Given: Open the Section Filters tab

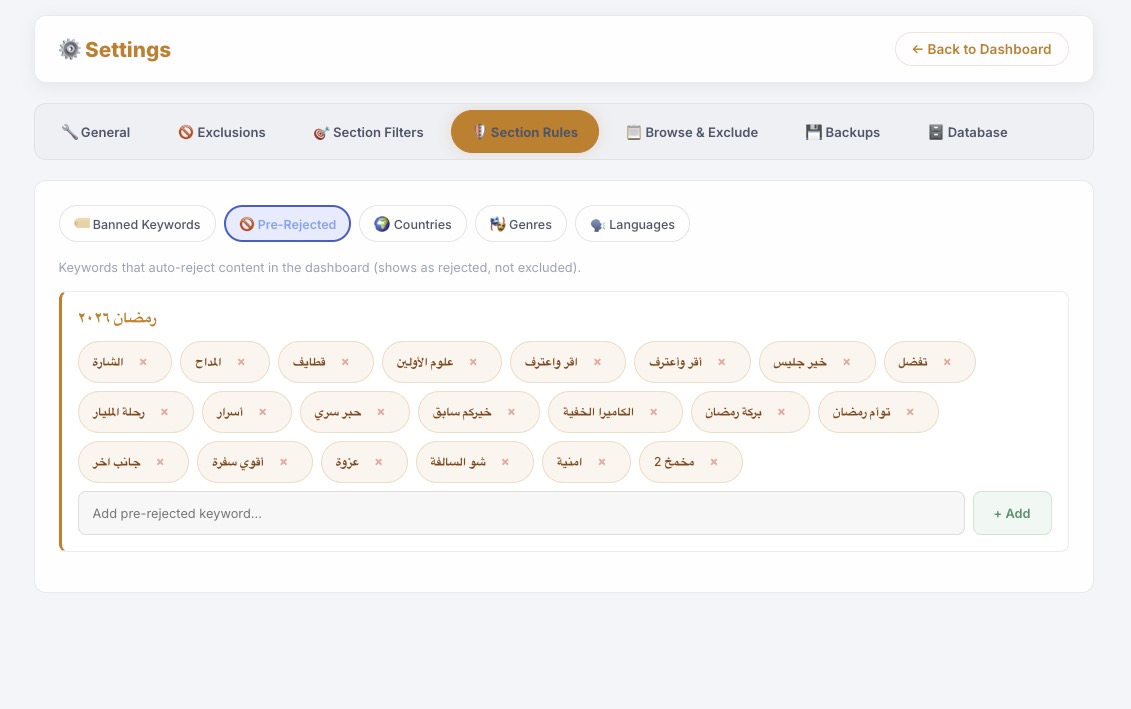Looking at the screenshot, I should (x=369, y=132).
